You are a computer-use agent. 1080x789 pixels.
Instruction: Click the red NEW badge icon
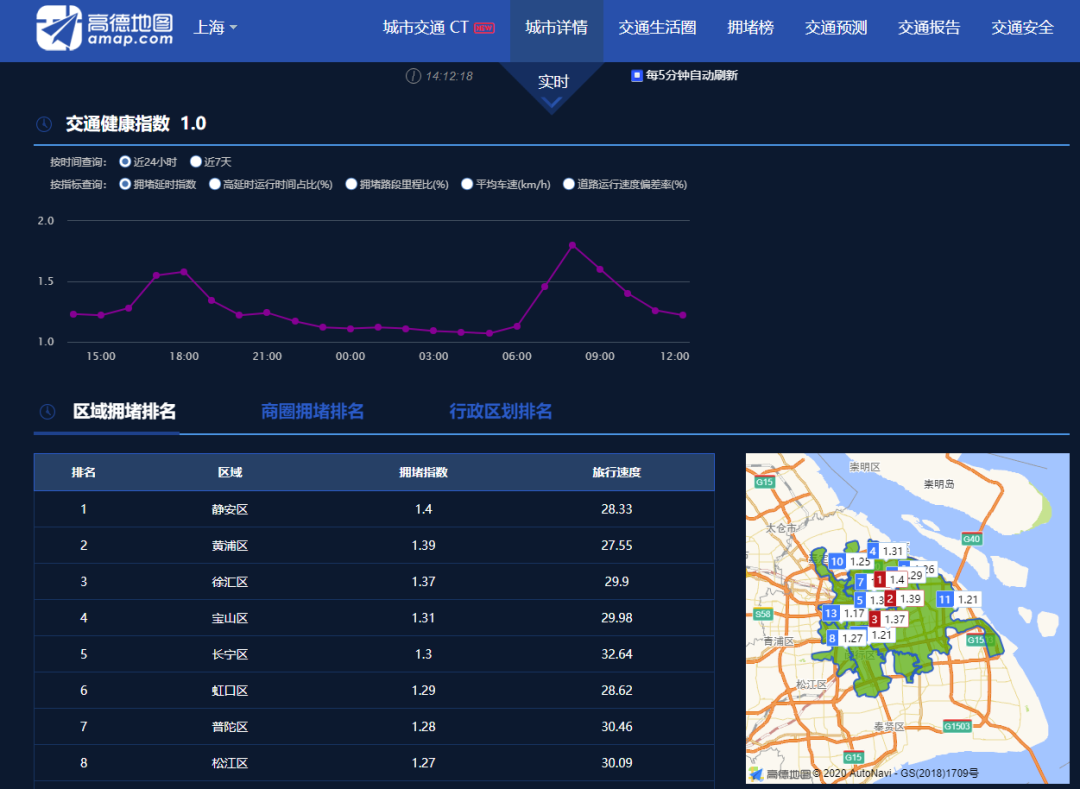pos(484,28)
